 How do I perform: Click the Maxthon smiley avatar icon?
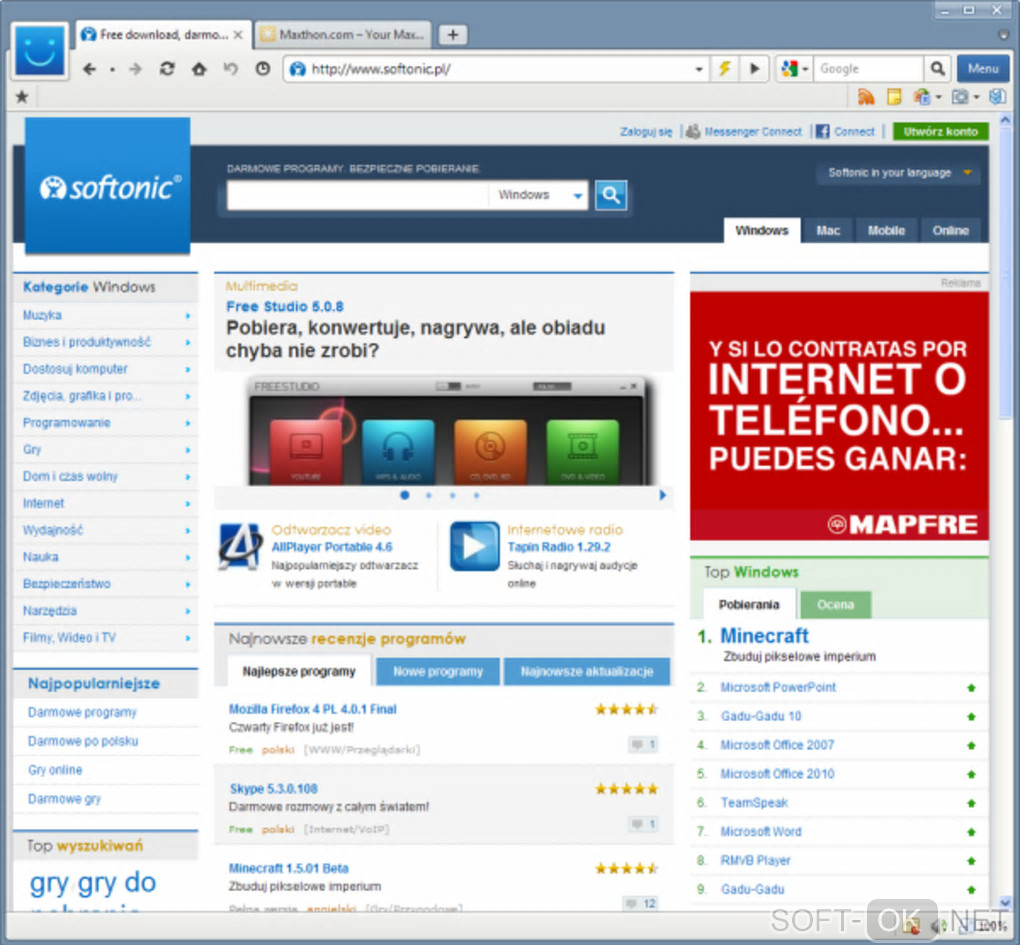(x=40, y=51)
